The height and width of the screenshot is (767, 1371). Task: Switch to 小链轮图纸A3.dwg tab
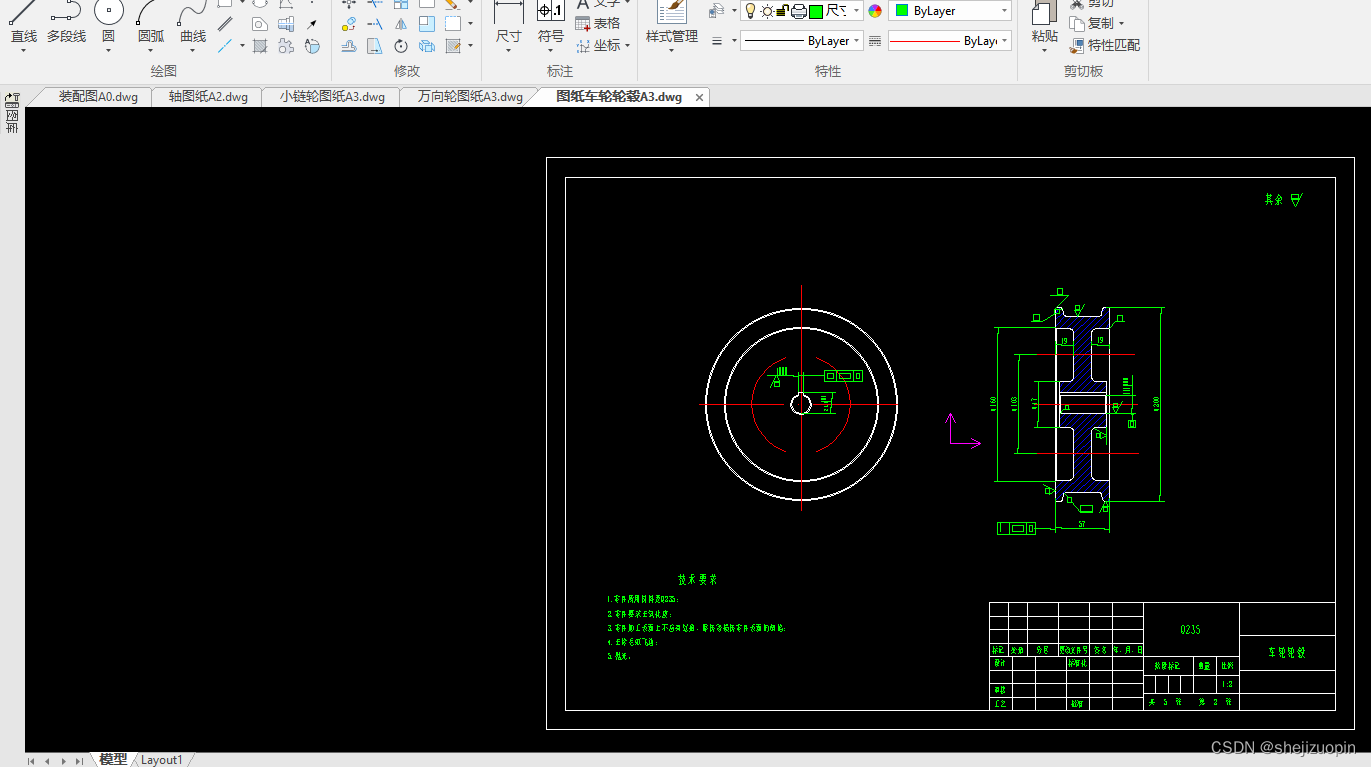point(332,97)
